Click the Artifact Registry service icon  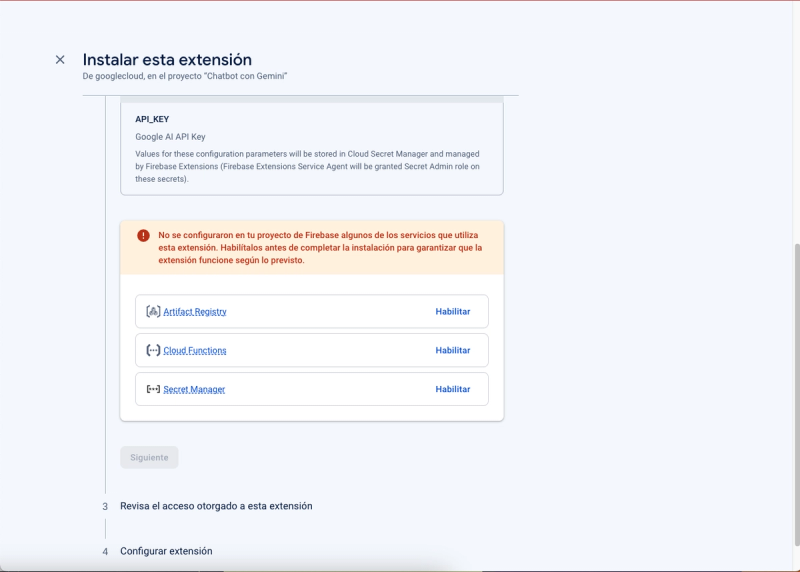(x=153, y=312)
